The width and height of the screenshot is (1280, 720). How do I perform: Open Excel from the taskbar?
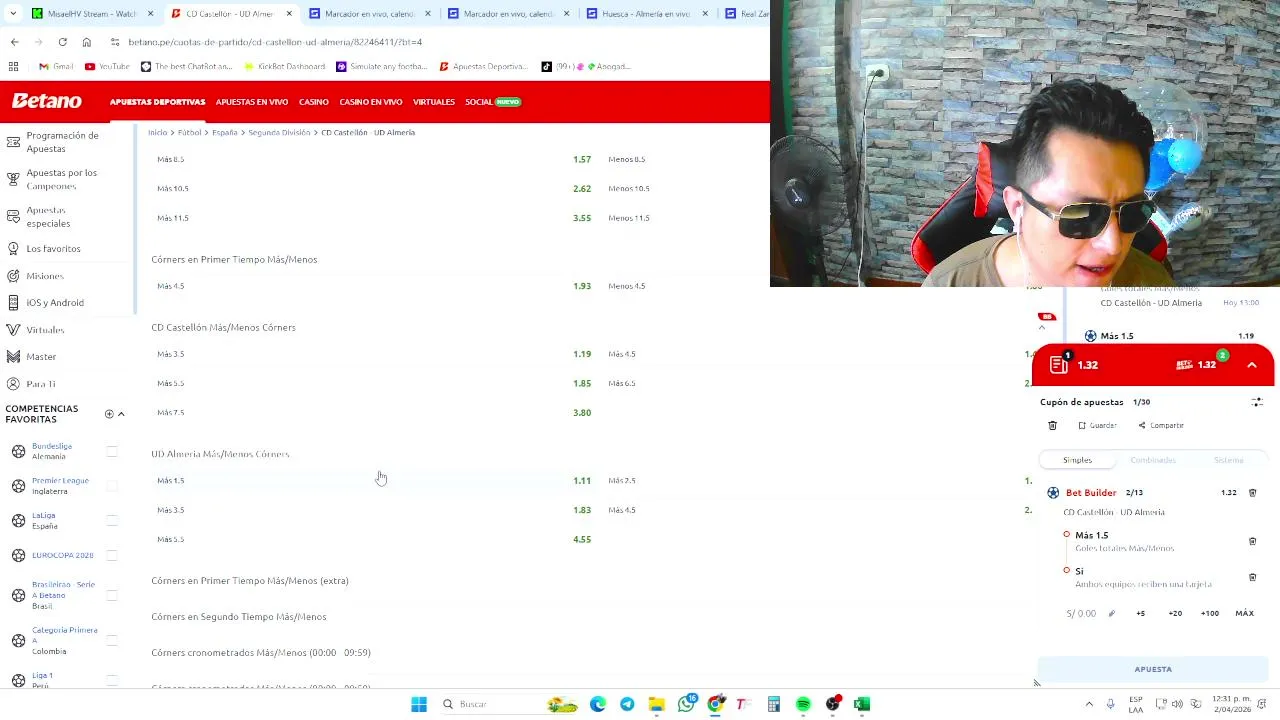(862, 704)
